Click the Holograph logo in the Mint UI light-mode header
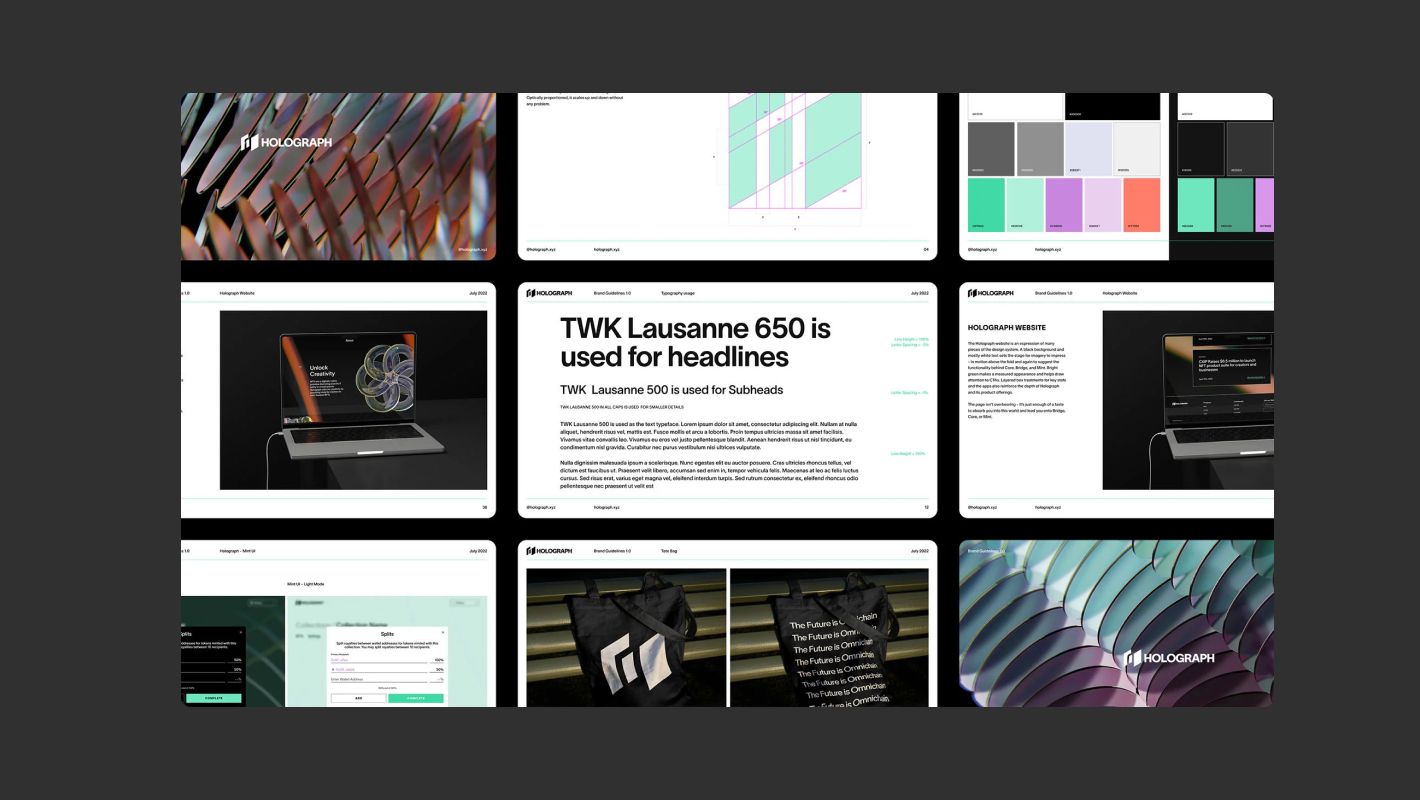 click(298, 603)
